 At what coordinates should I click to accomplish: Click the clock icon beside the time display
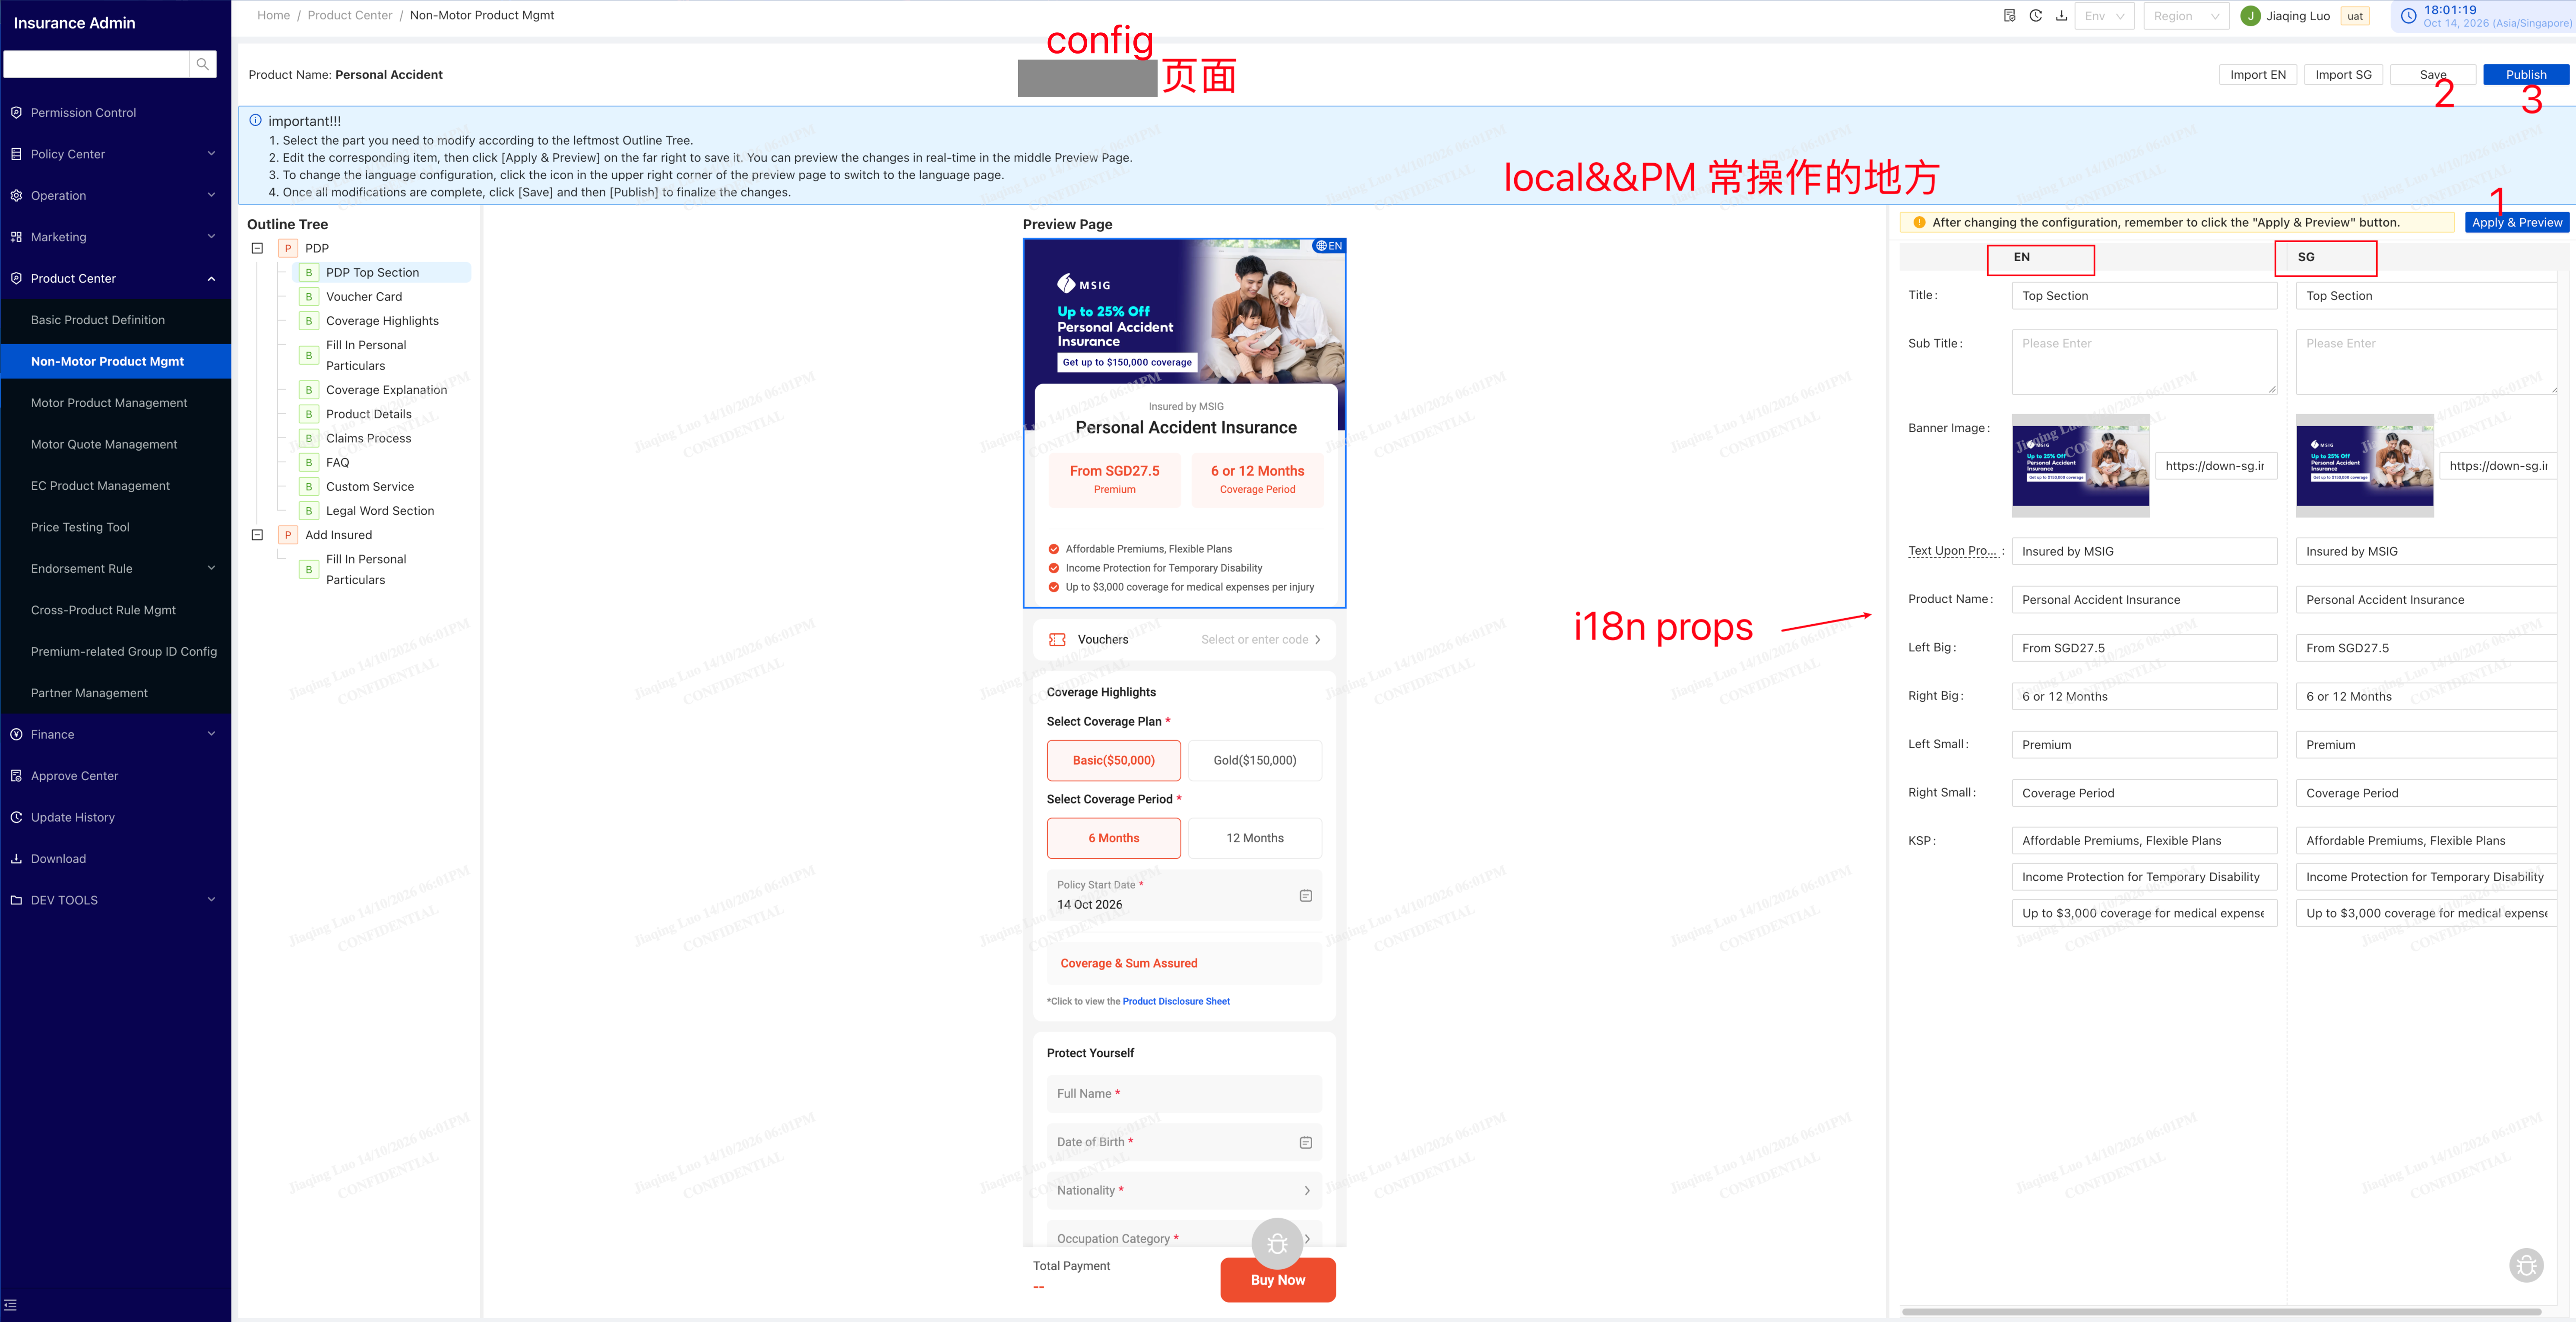point(2408,16)
